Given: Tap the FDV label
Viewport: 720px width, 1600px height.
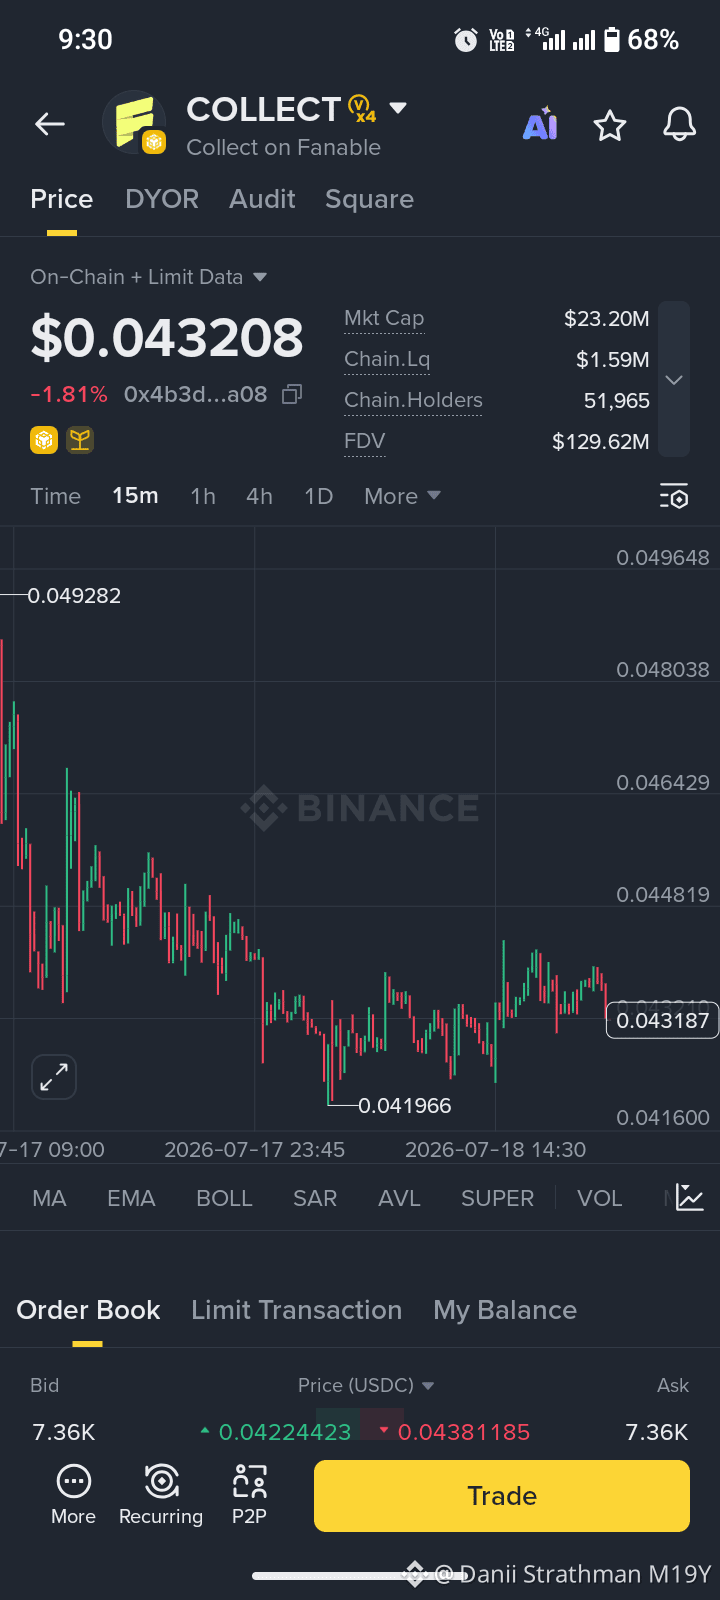Looking at the screenshot, I should pyautogui.click(x=364, y=441).
